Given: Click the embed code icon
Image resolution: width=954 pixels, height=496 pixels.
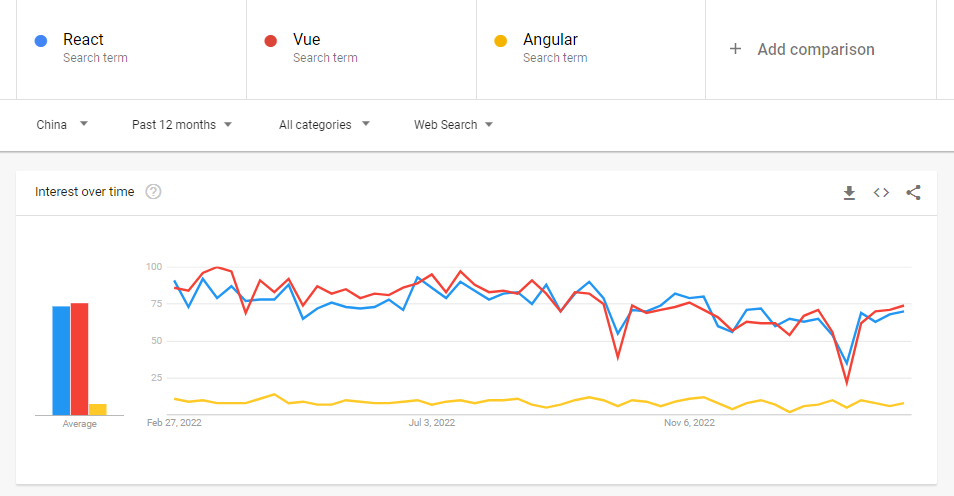Looking at the screenshot, I should [881, 192].
